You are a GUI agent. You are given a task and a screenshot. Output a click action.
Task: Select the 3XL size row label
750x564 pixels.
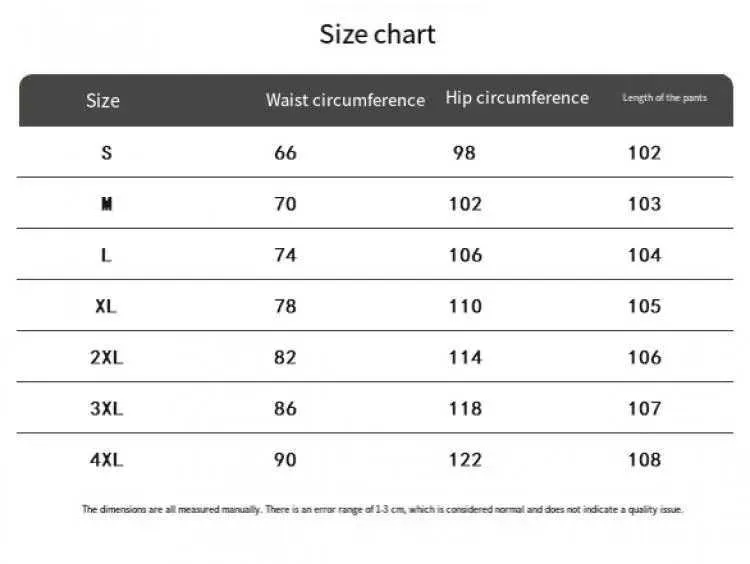pyautogui.click(x=106, y=409)
